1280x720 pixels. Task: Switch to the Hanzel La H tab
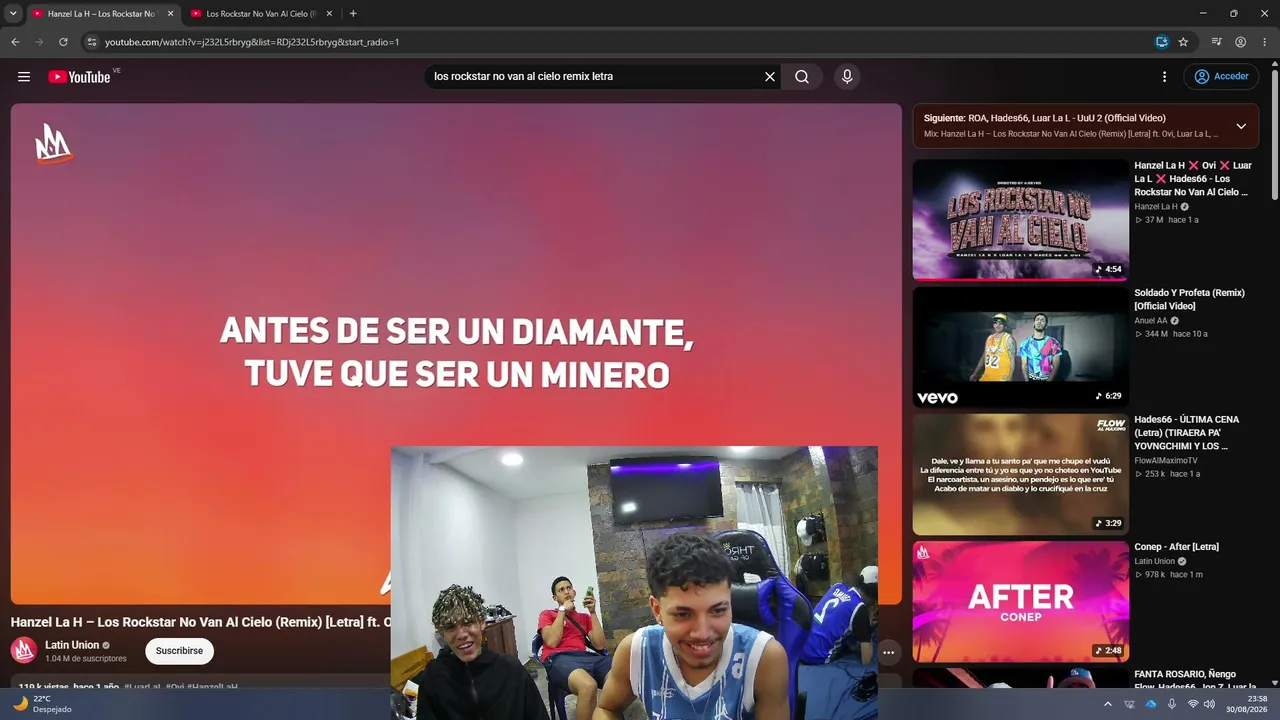coord(102,14)
